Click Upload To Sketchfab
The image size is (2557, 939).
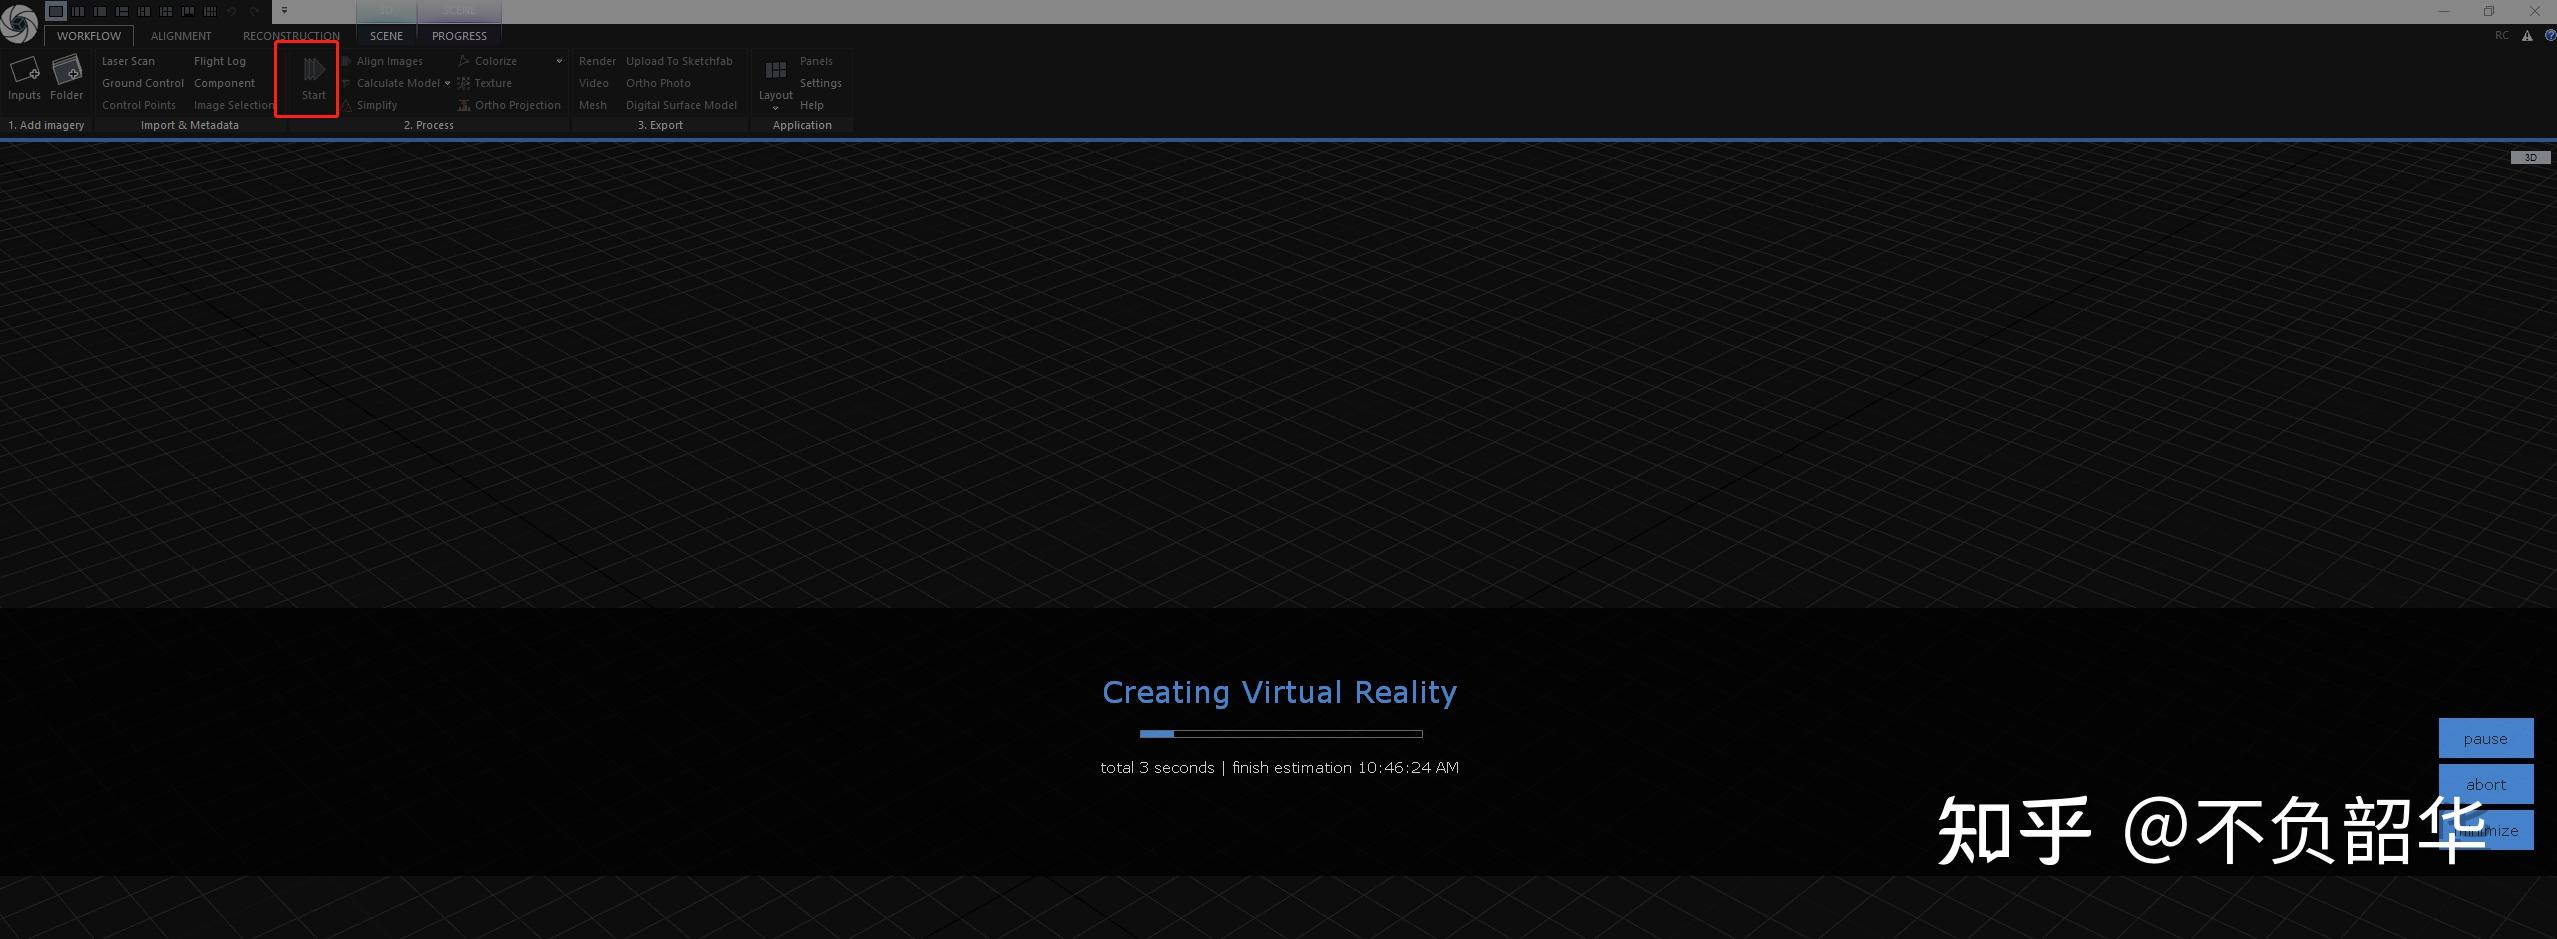[679, 61]
